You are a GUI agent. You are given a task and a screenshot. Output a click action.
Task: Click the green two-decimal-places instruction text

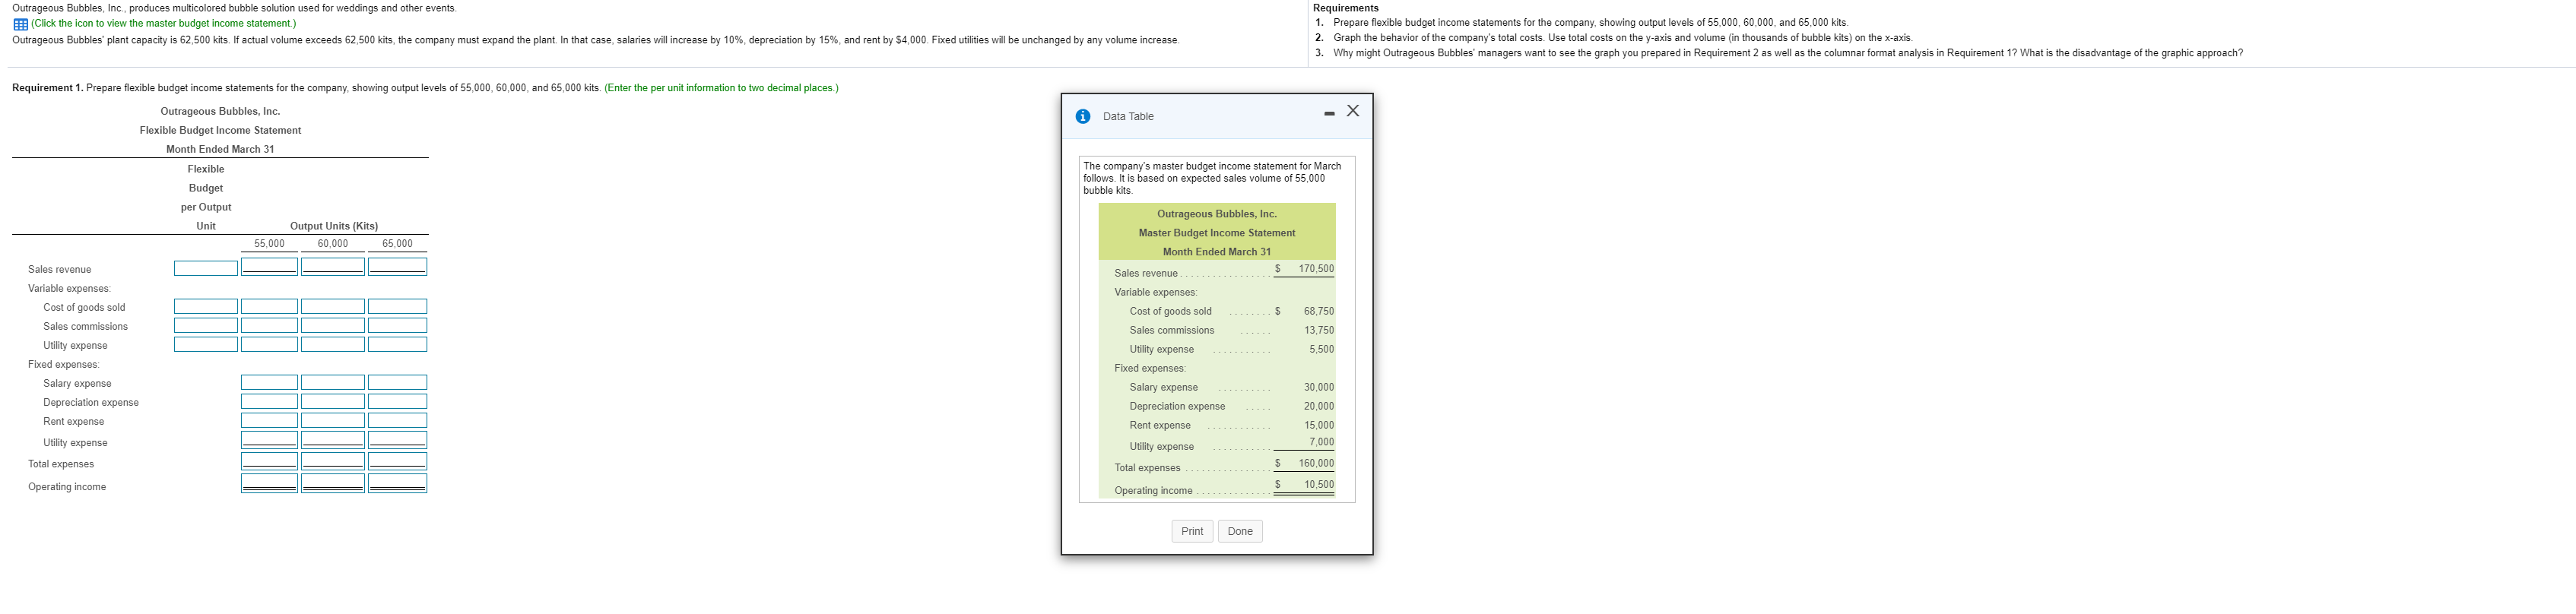(x=721, y=88)
